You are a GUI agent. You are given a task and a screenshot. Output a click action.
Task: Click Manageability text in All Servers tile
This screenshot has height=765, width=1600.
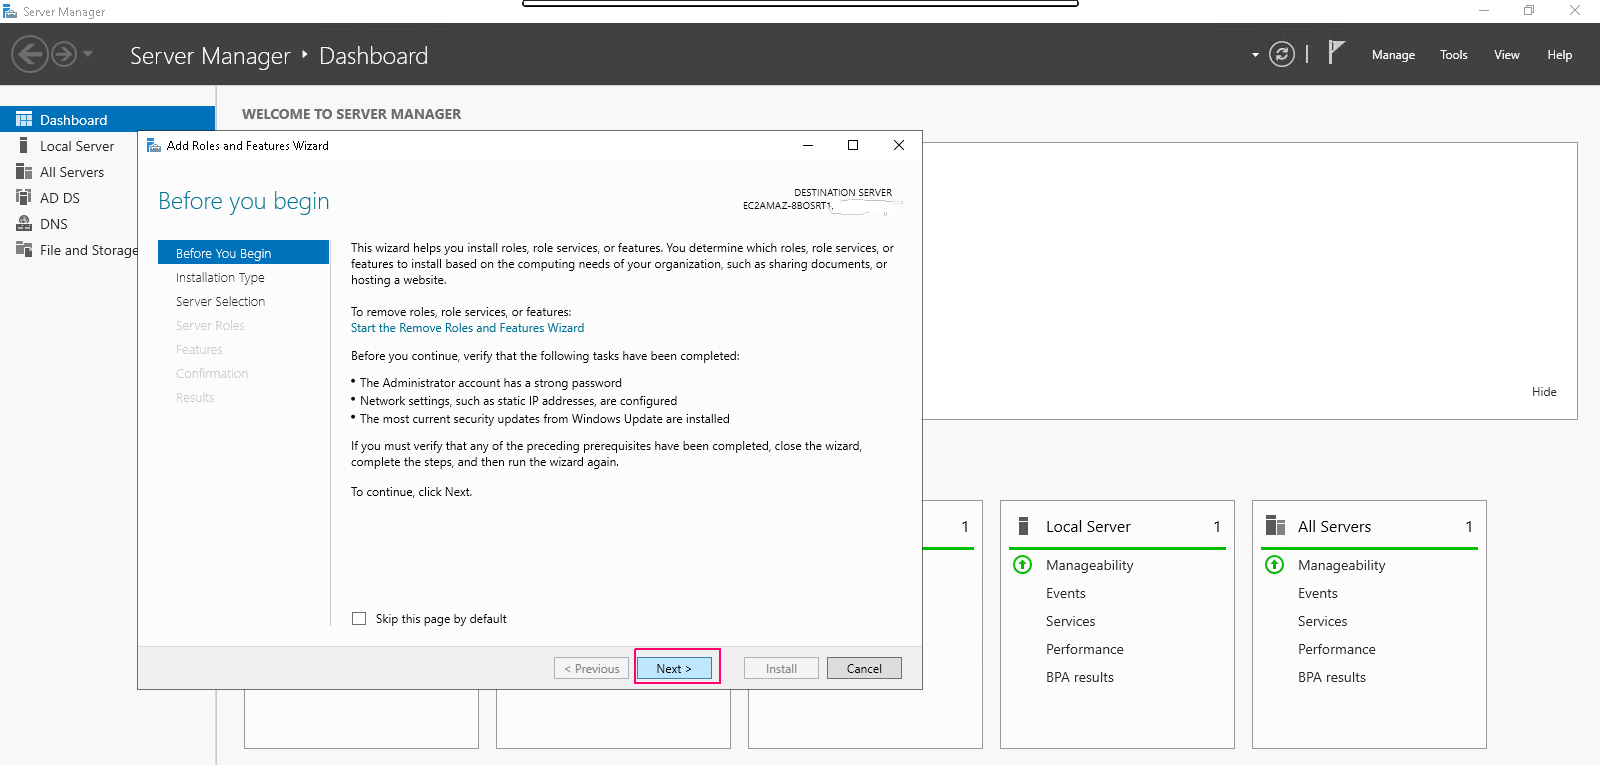coord(1342,565)
